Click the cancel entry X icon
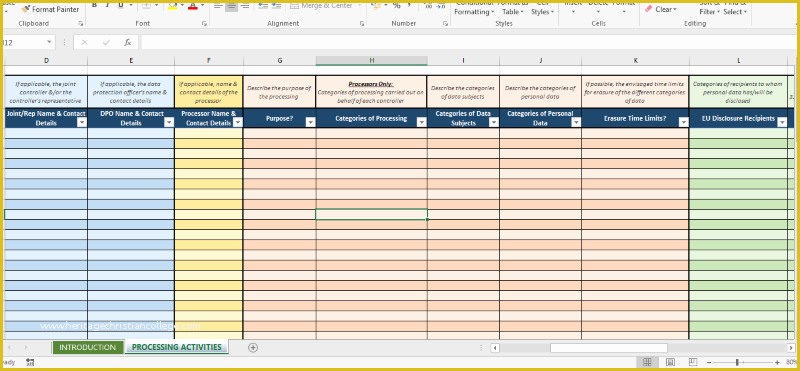The image size is (800, 371). click(85, 42)
